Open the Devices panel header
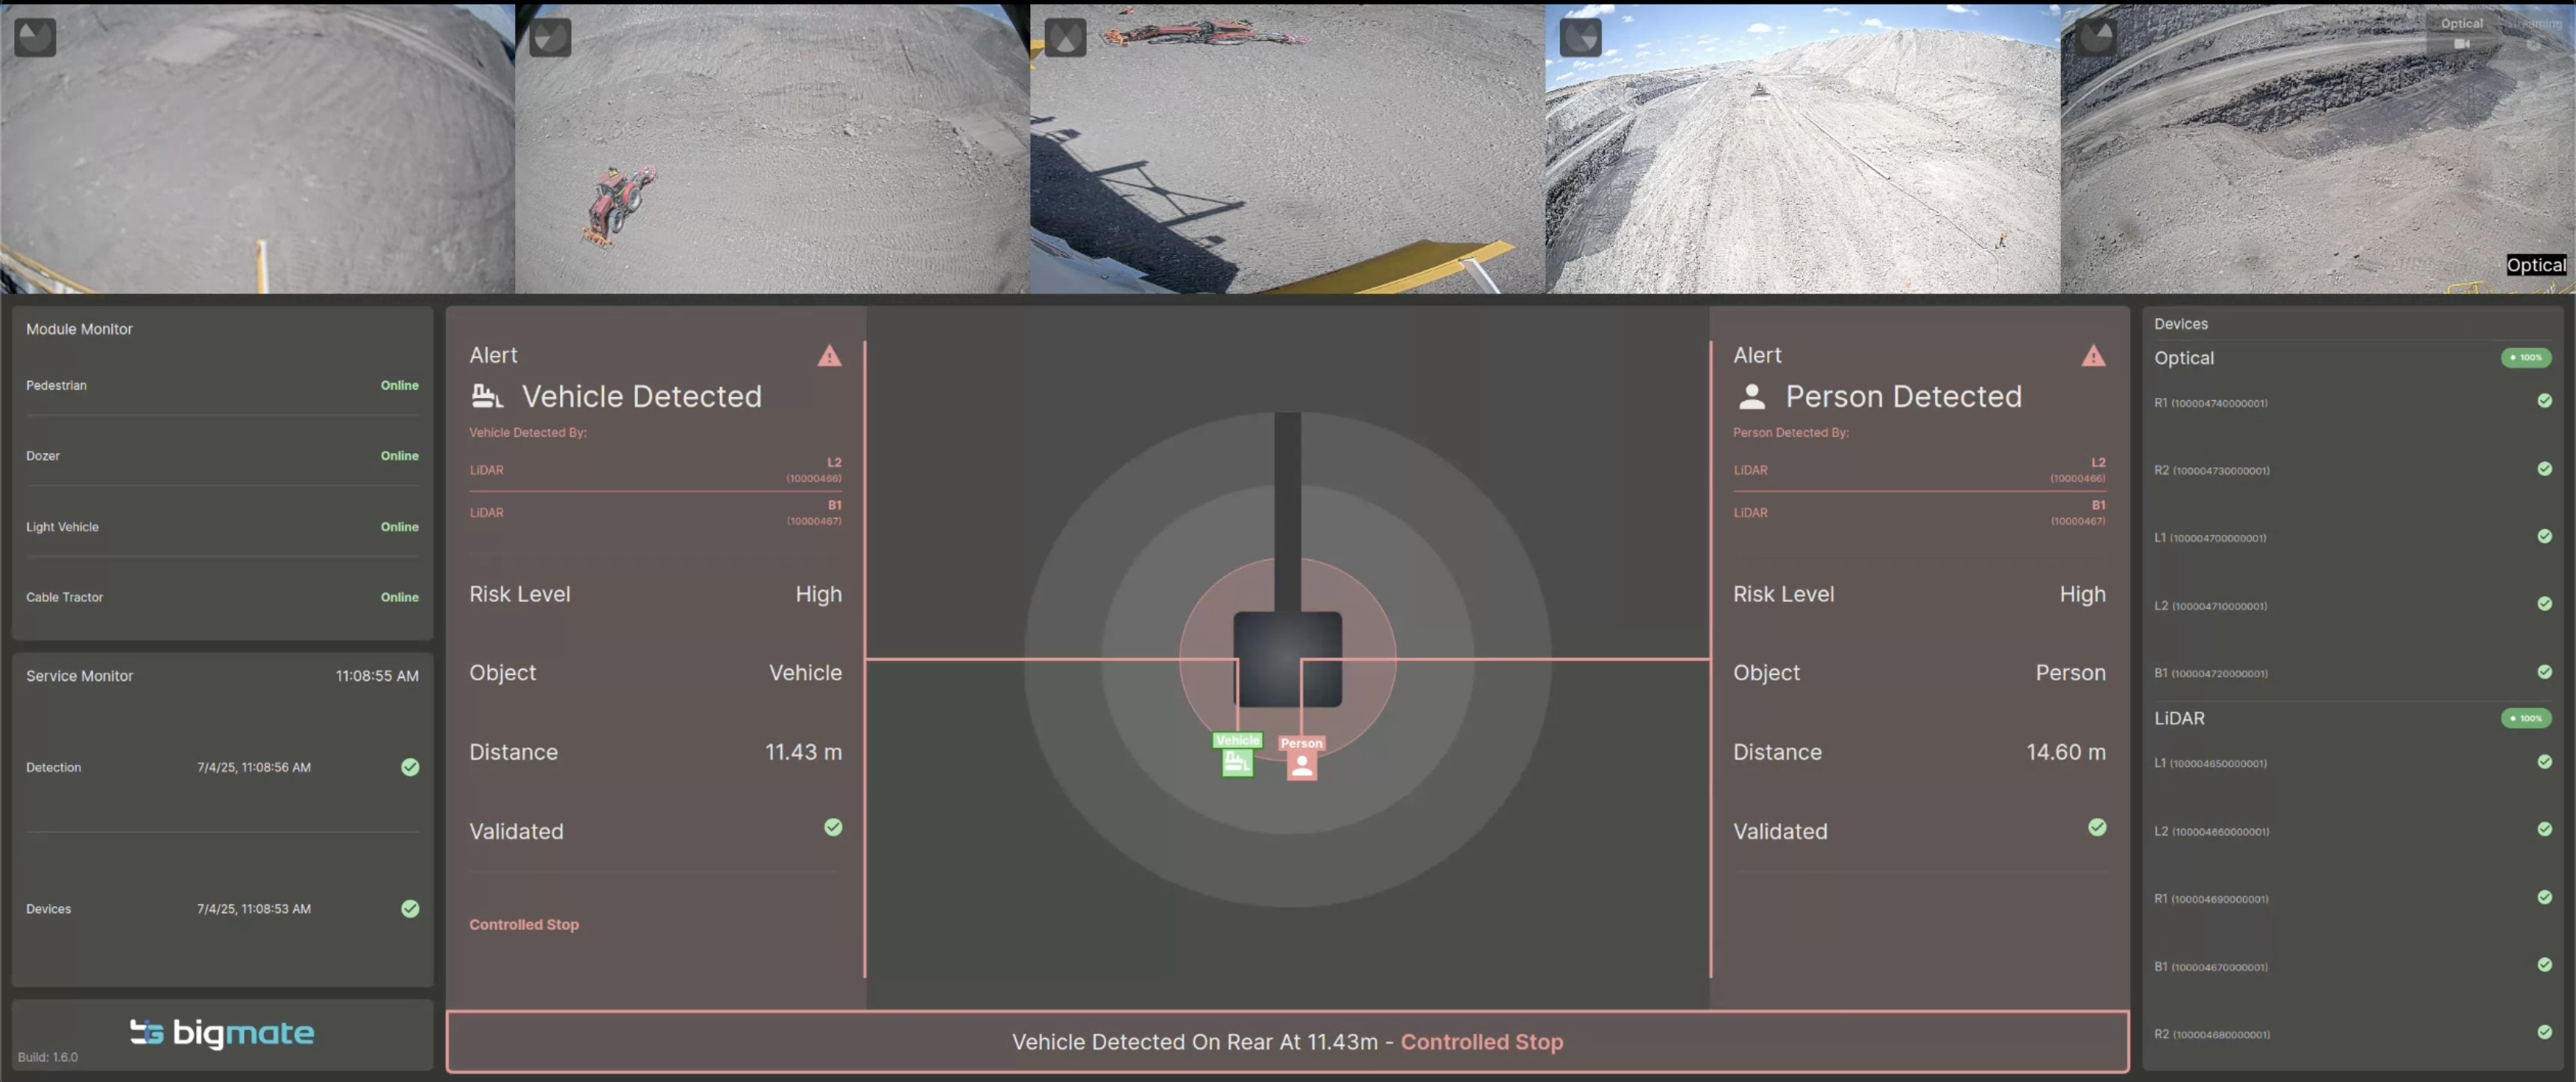 pyautogui.click(x=2181, y=323)
